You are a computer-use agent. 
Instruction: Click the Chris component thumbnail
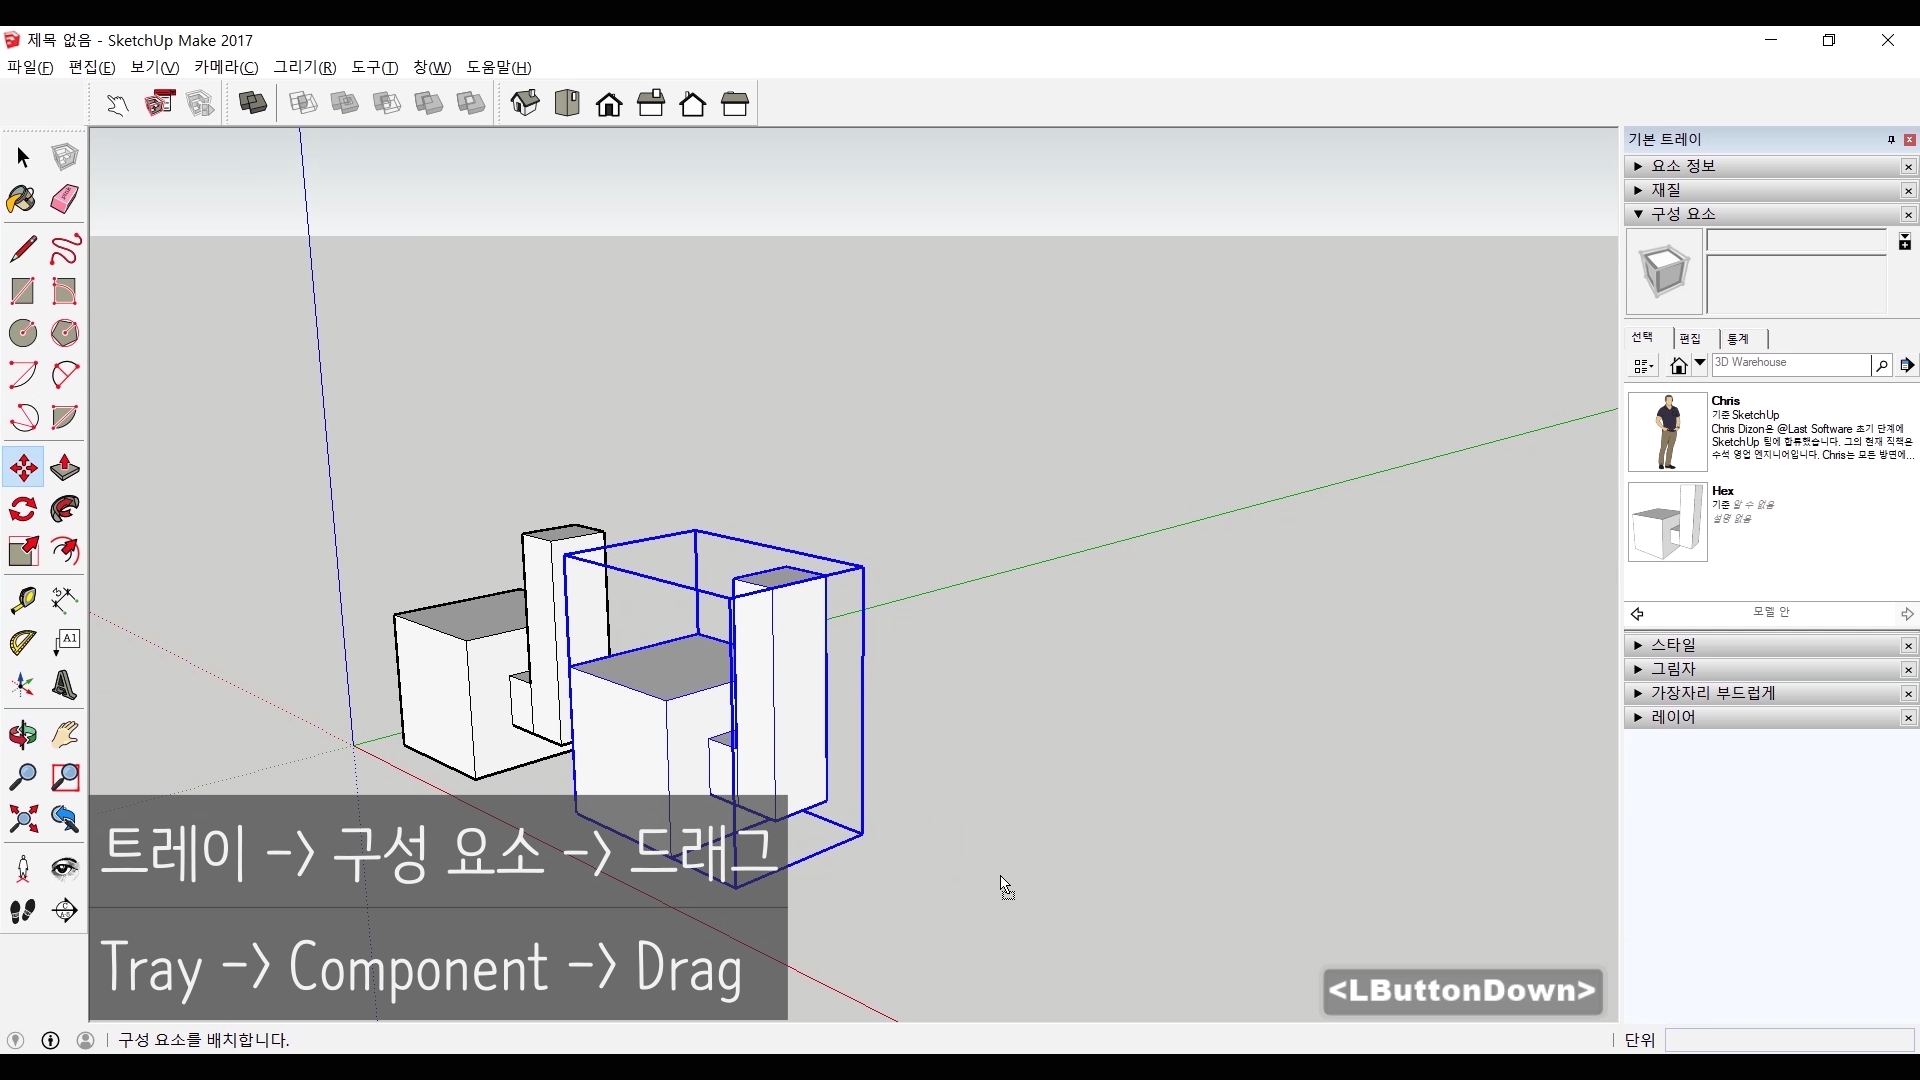coord(1667,432)
